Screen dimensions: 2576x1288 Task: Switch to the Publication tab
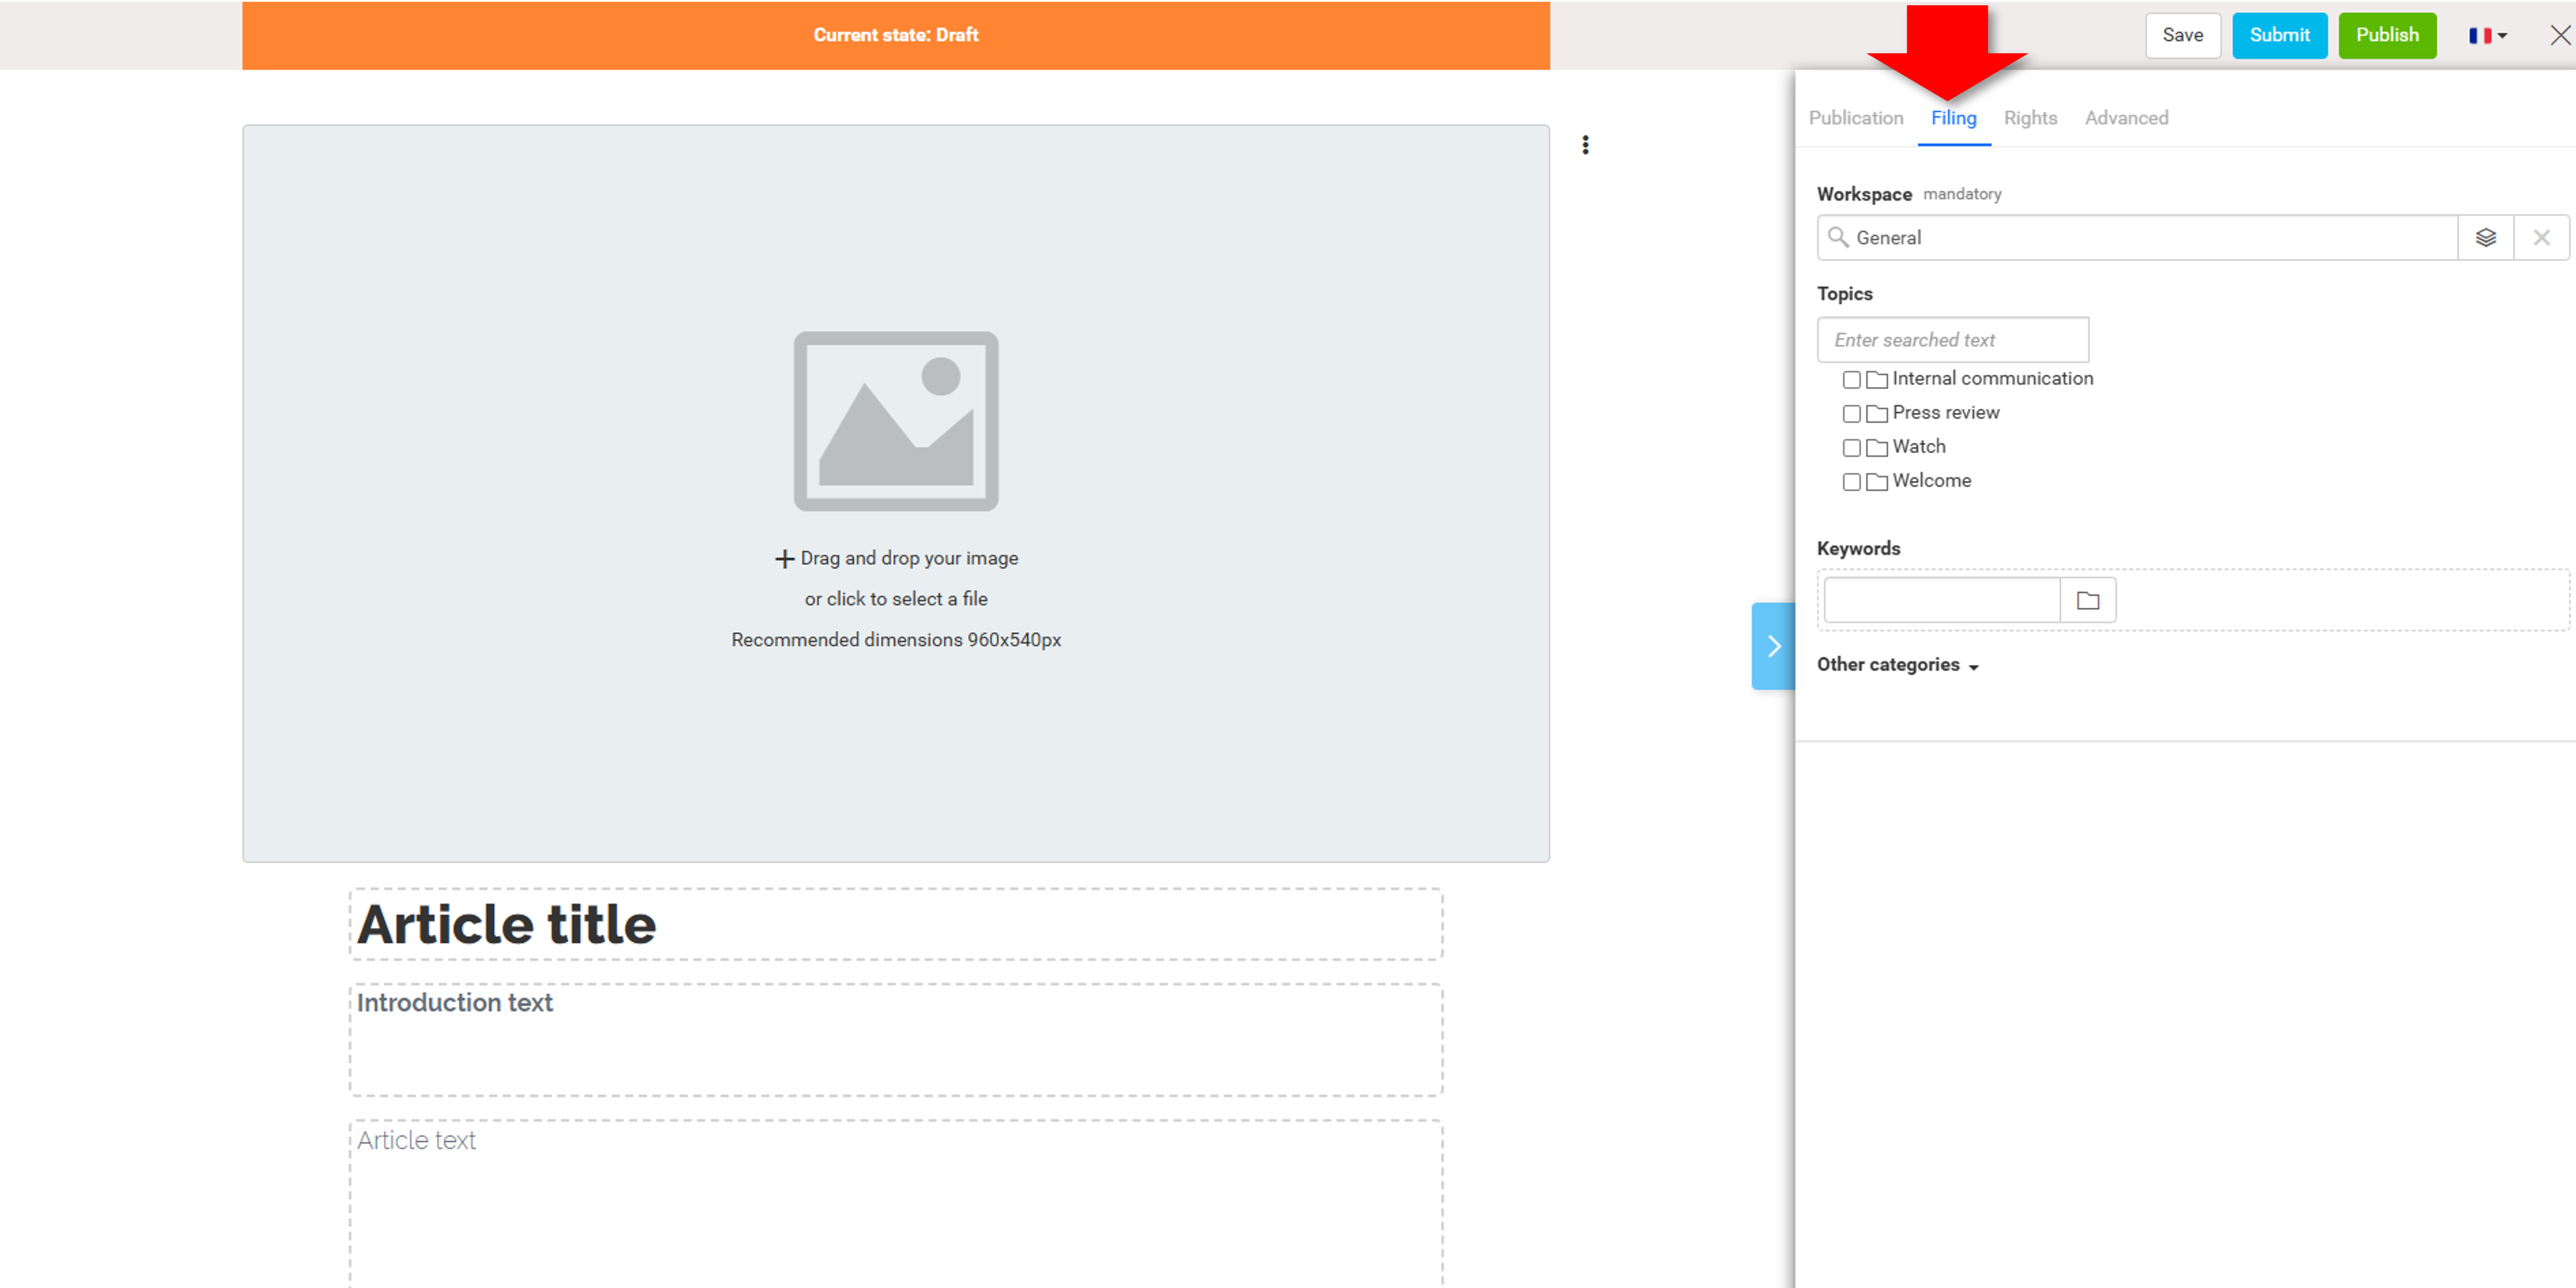tap(1856, 118)
